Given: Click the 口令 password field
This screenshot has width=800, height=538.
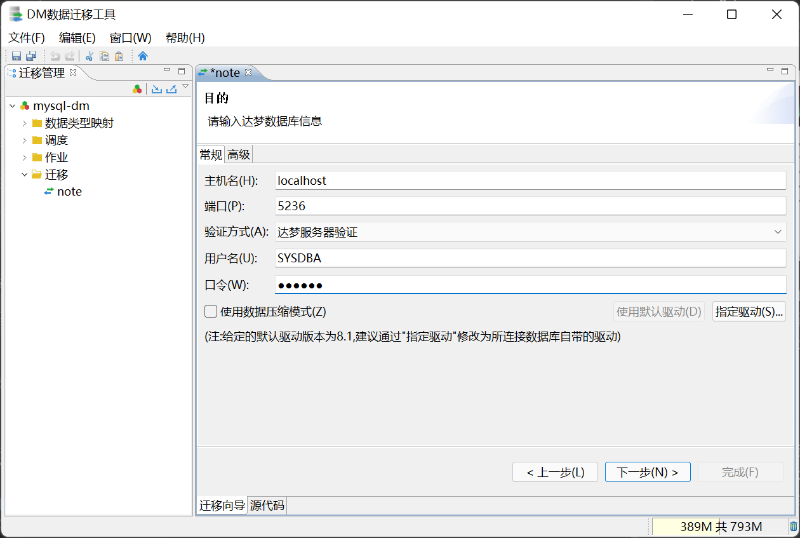Looking at the screenshot, I should 531,285.
